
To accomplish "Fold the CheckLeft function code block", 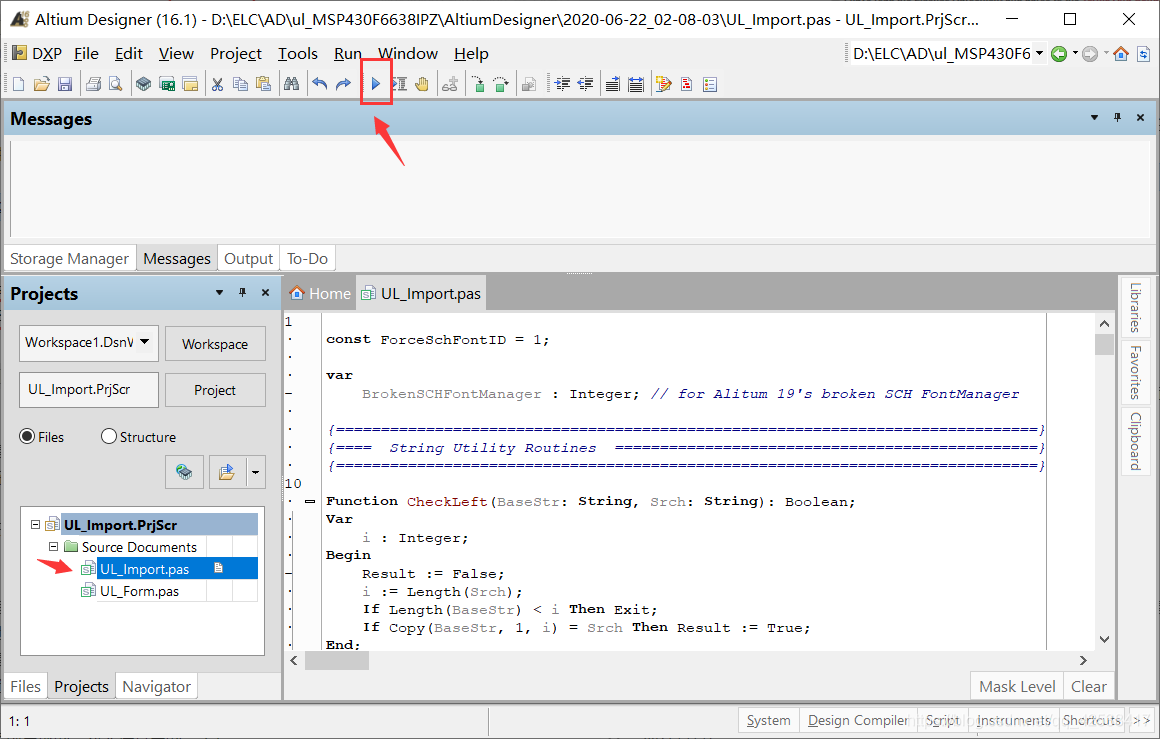I will point(310,502).
